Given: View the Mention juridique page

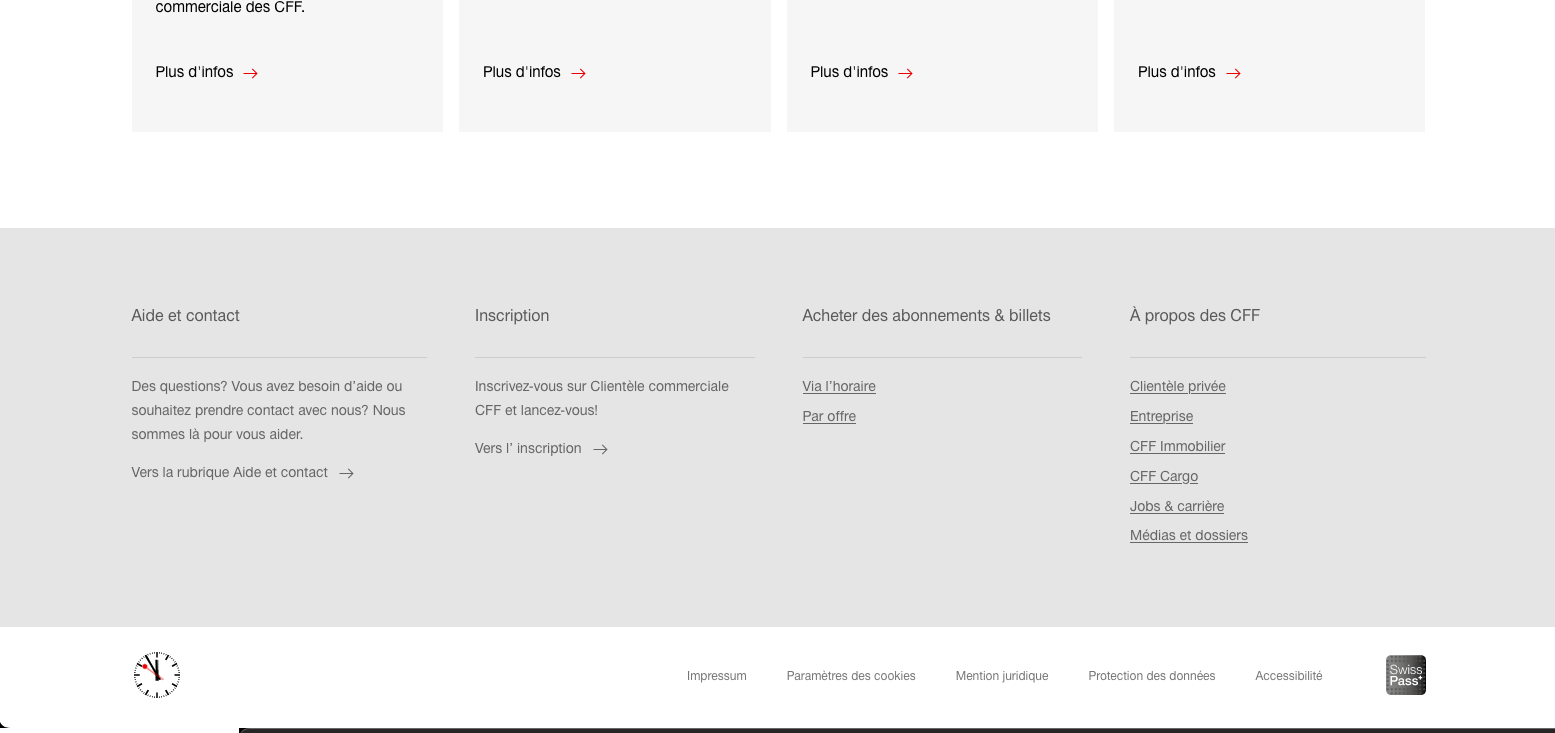Looking at the screenshot, I should coord(1001,676).
